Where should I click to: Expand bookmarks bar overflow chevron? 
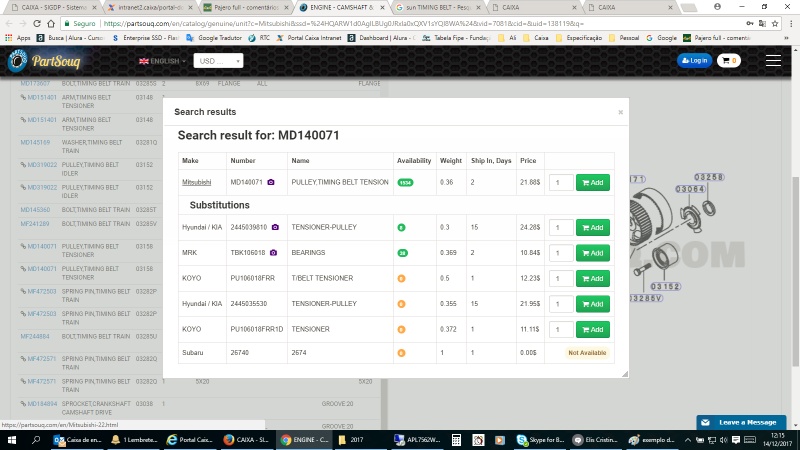pyautogui.click(x=787, y=38)
